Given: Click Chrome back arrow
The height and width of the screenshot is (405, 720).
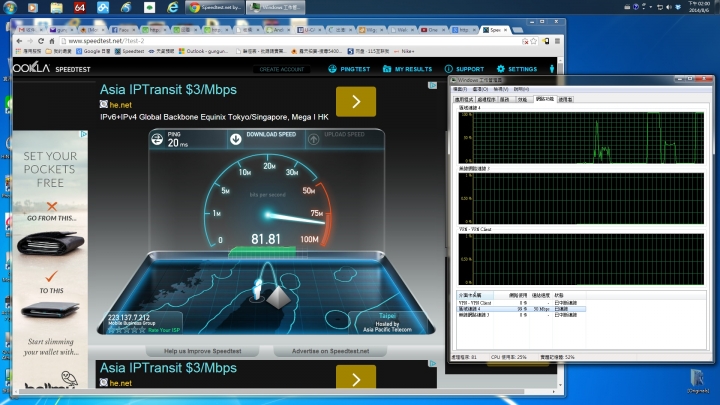Looking at the screenshot, I should click(19, 41).
